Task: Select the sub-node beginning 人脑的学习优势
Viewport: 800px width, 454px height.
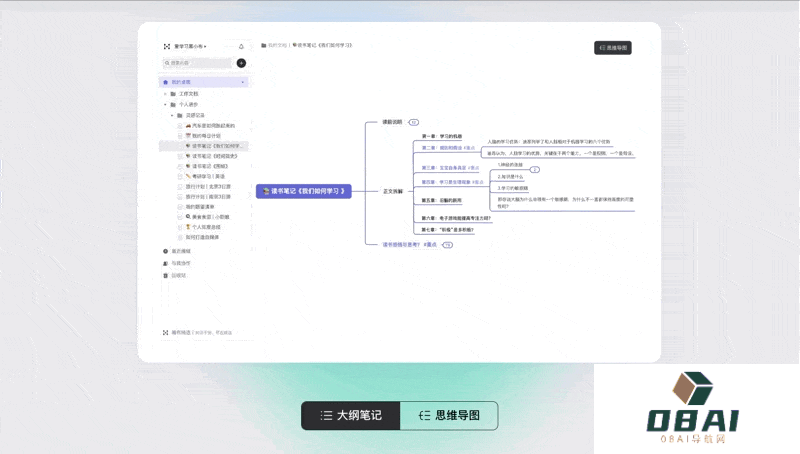Action: coord(548,142)
